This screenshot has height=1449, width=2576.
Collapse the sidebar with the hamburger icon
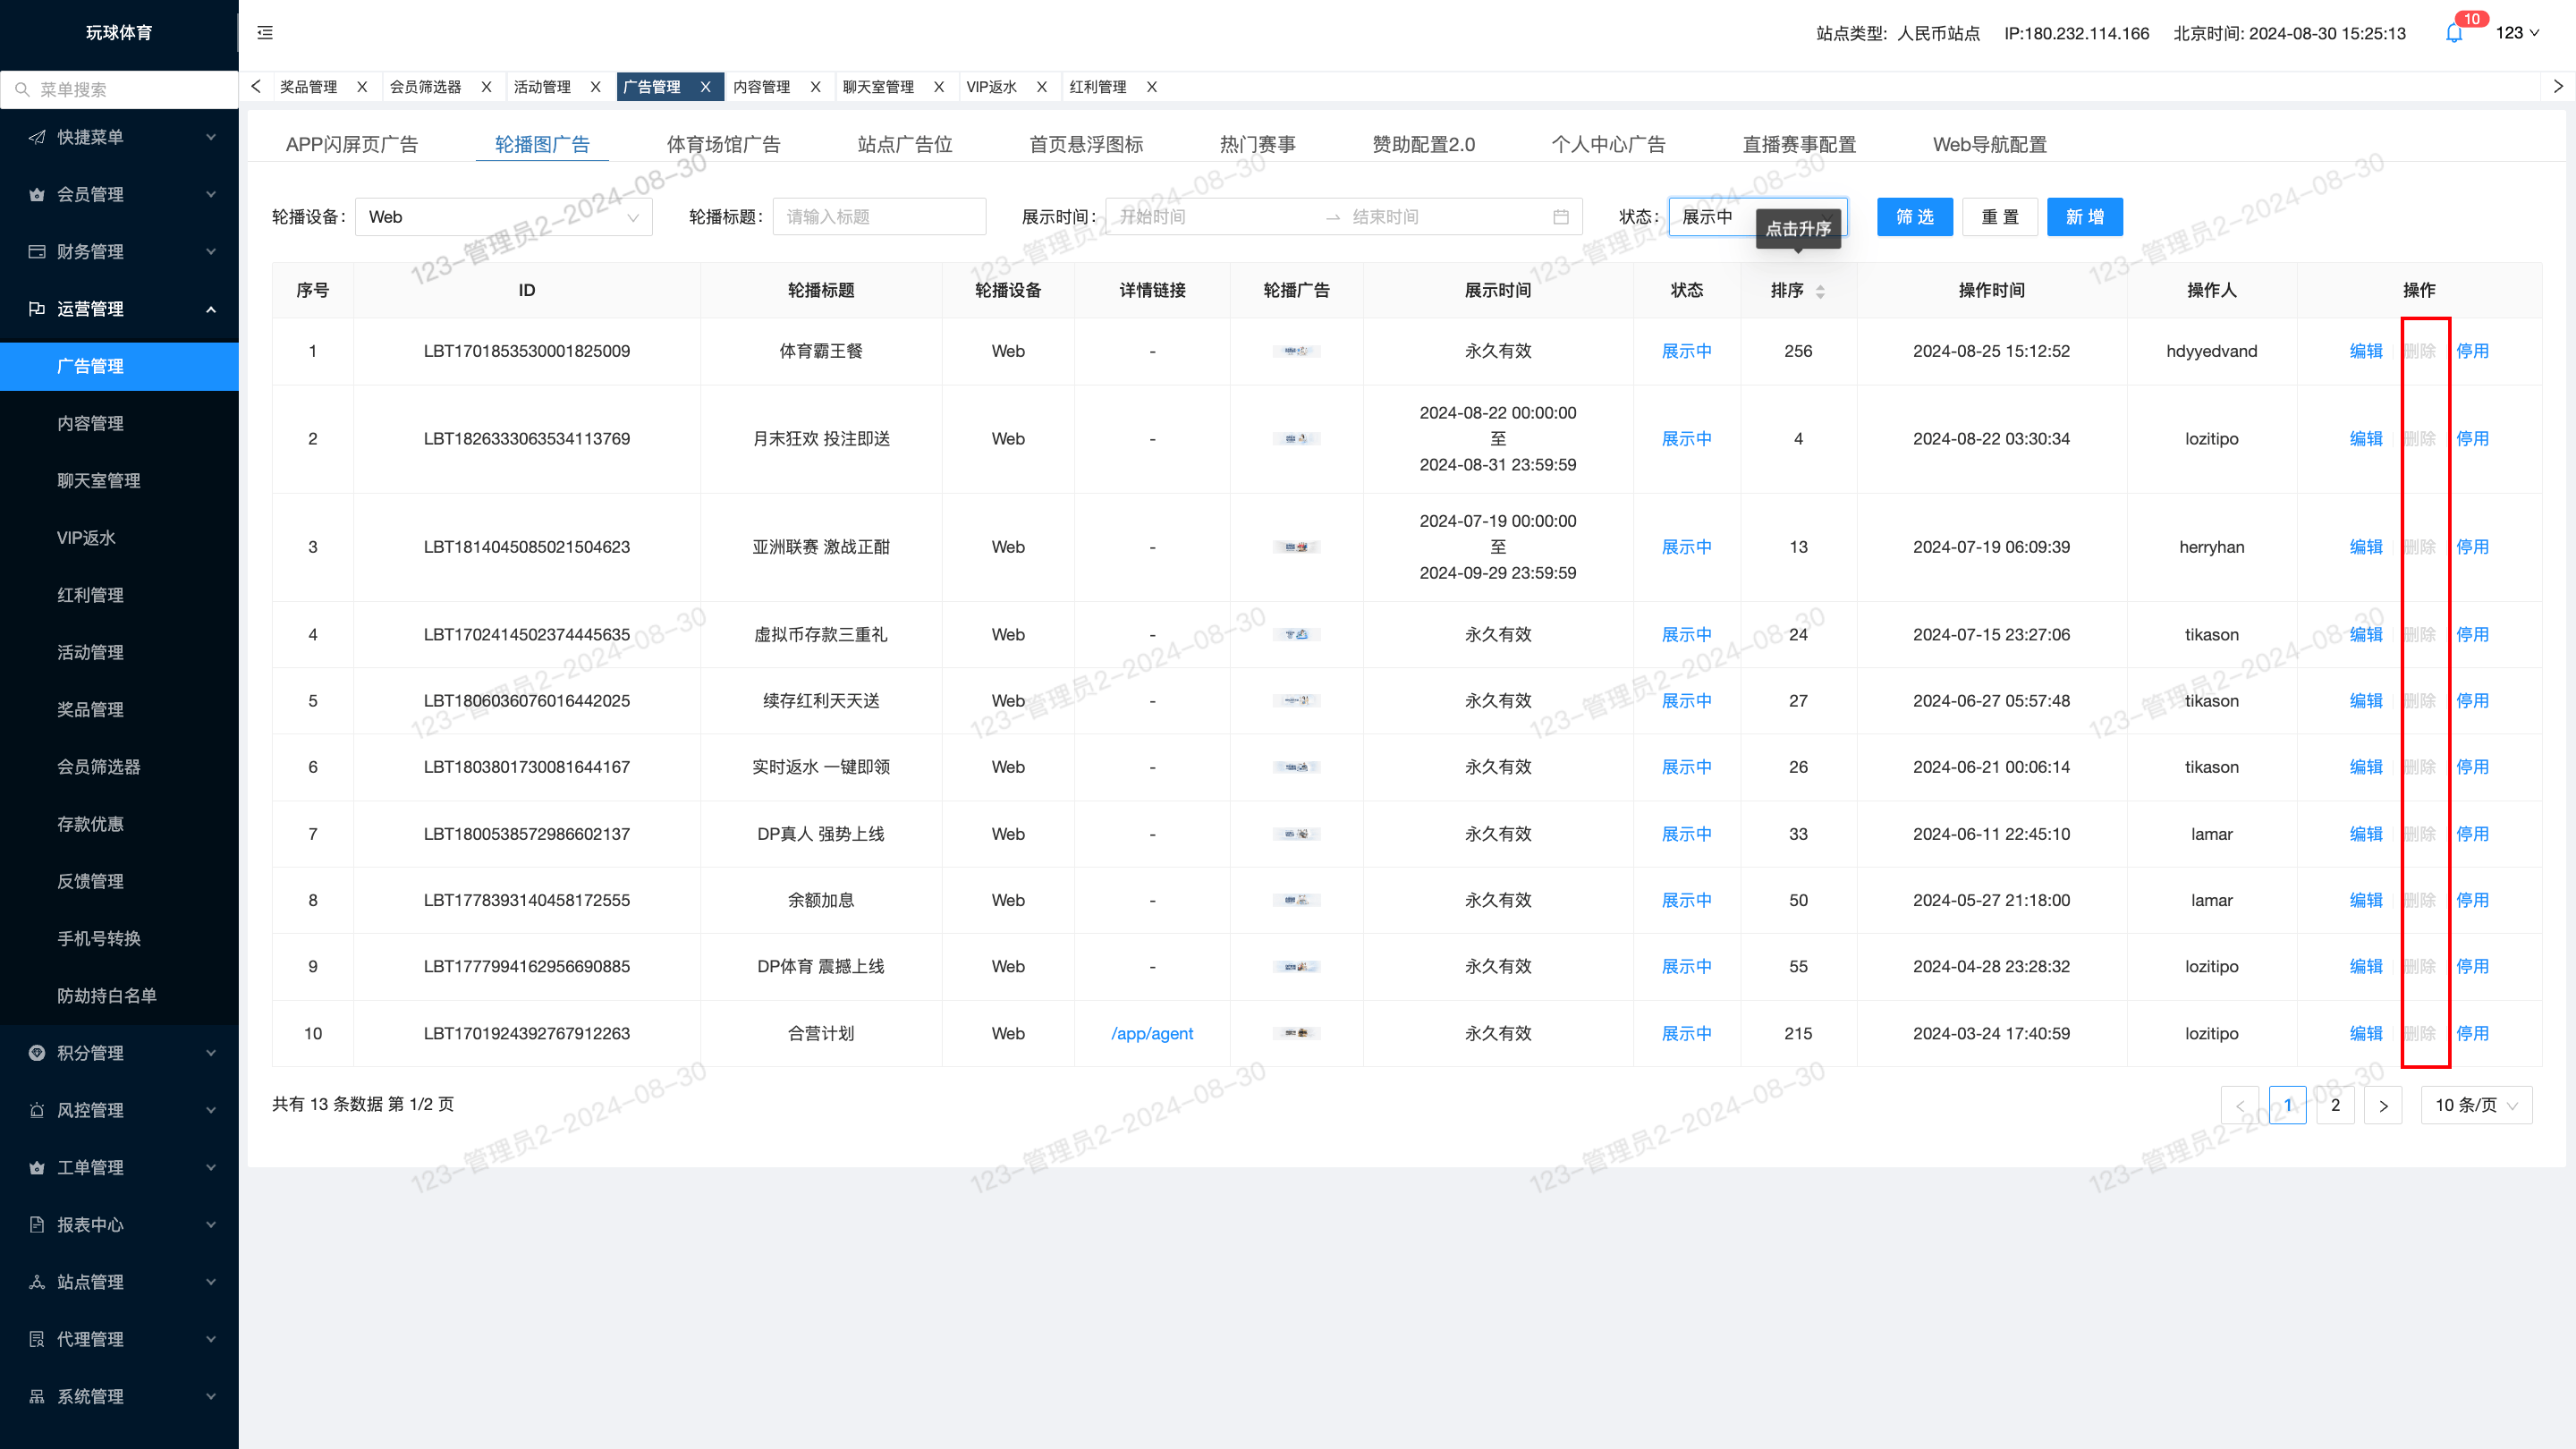(x=265, y=33)
